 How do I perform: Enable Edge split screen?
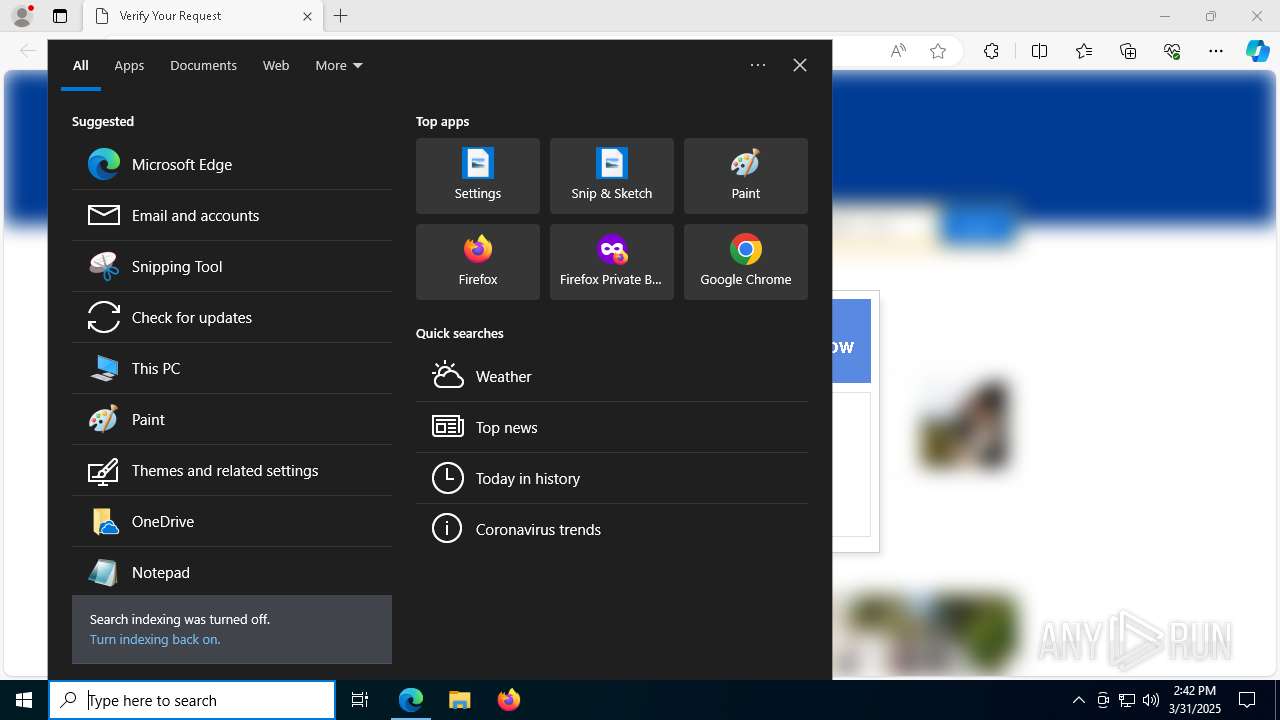(x=1039, y=51)
